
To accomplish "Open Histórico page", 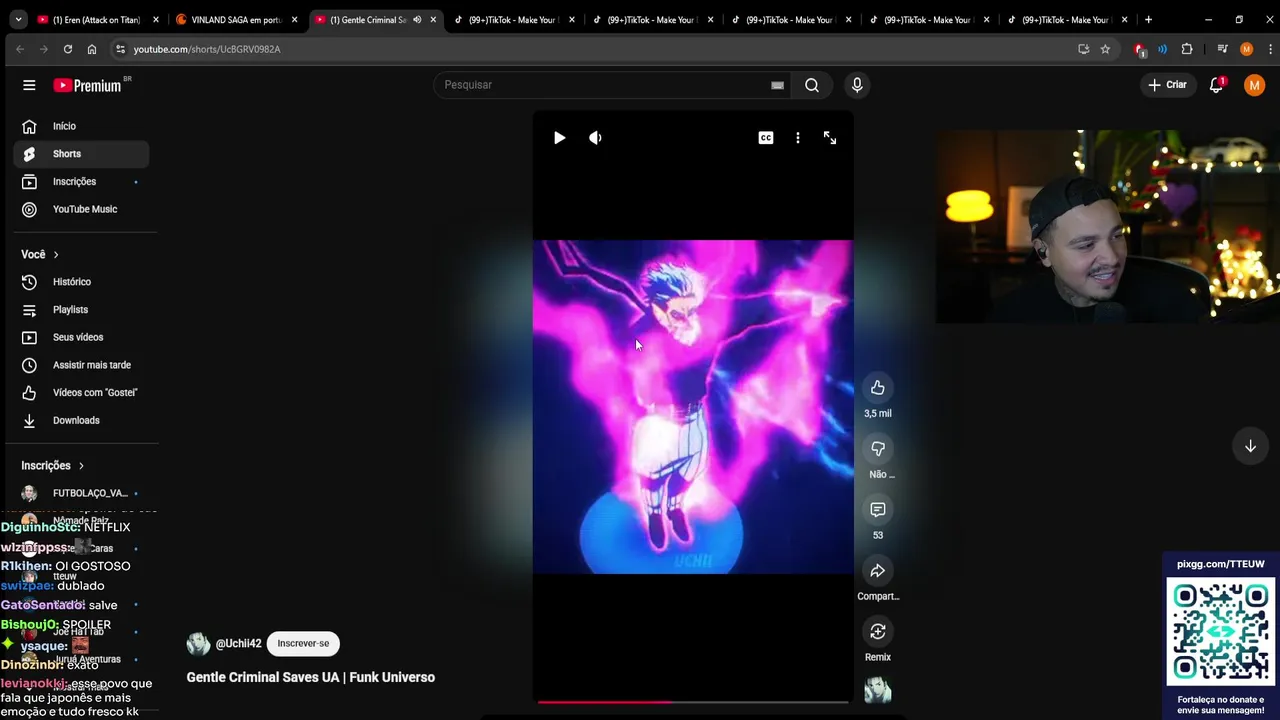I will tap(82, 282).
